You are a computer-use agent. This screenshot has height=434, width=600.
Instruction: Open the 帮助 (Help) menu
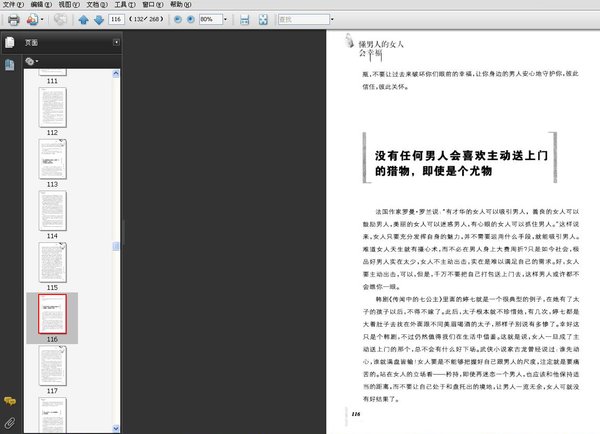click(x=175, y=5)
